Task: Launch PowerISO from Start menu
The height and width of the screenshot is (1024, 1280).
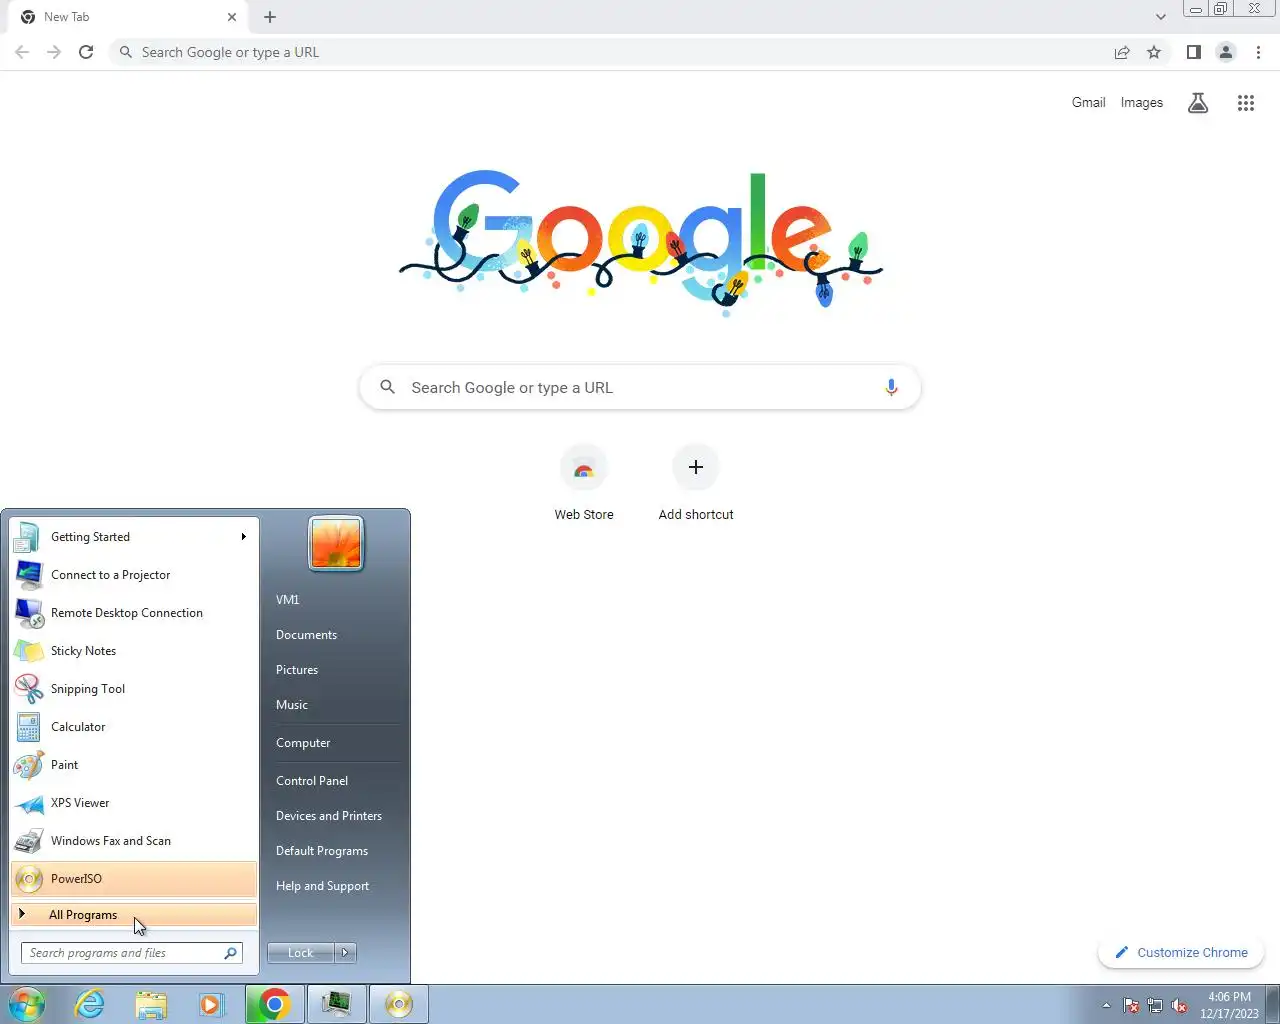Action: 134,879
